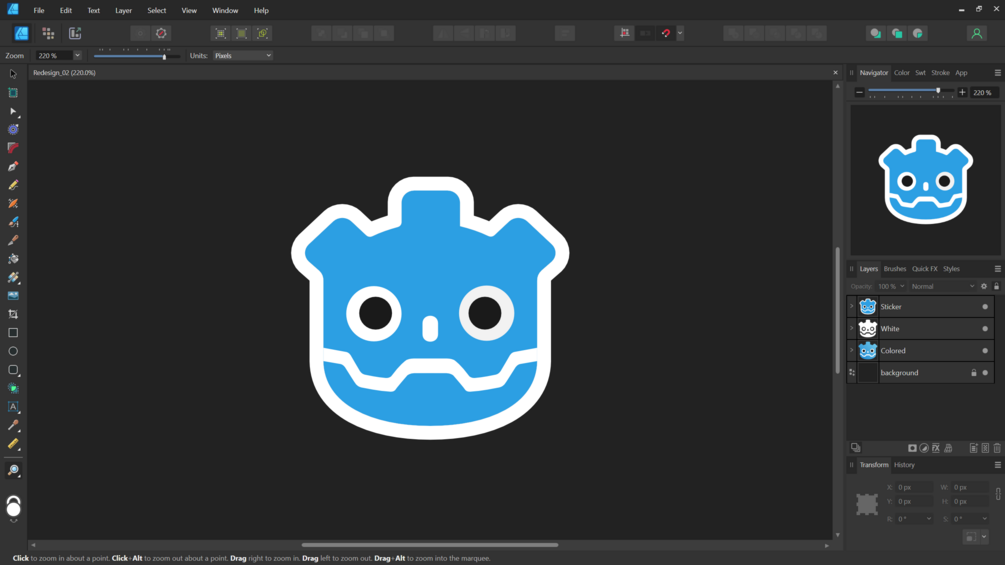Hide the White layer
The height and width of the screenshot is (565, 1005).
985,329
